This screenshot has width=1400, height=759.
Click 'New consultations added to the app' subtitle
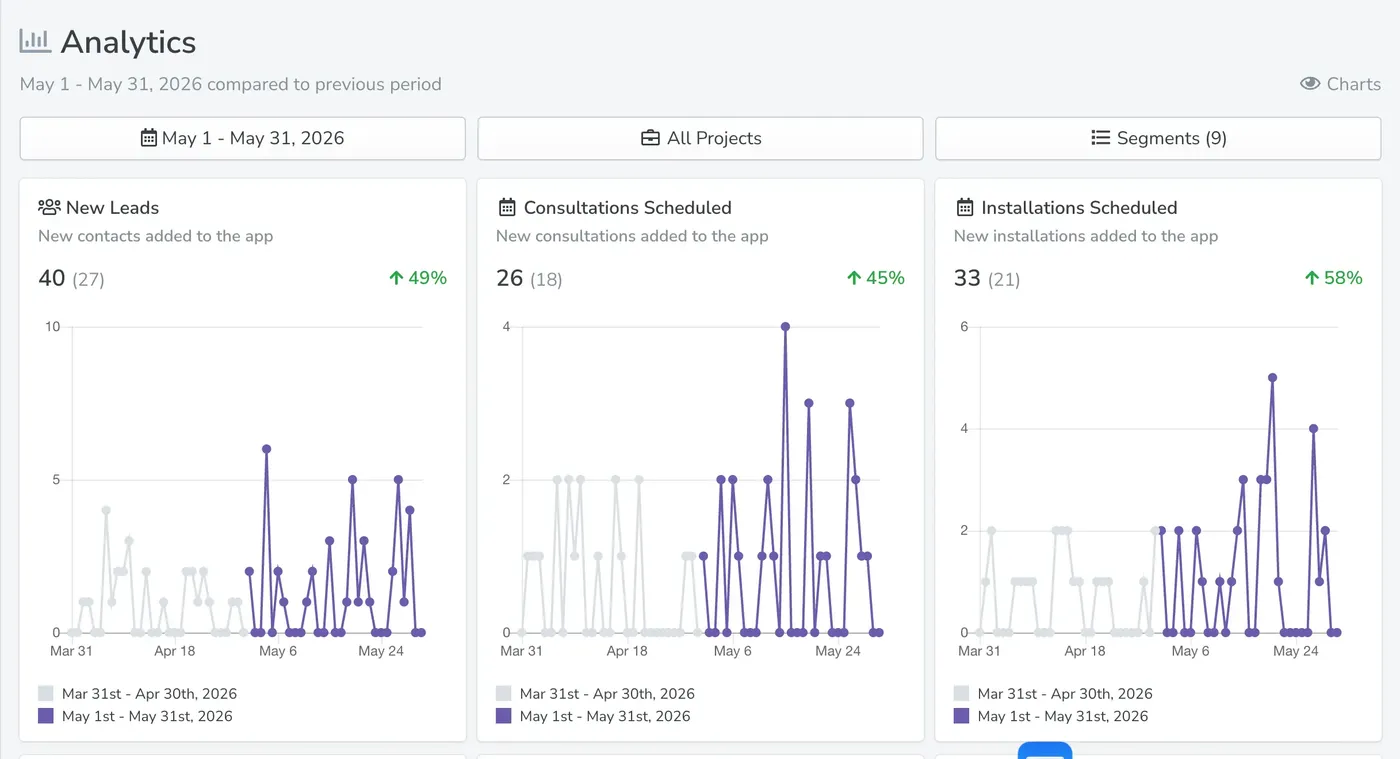(x=632, y=236)
